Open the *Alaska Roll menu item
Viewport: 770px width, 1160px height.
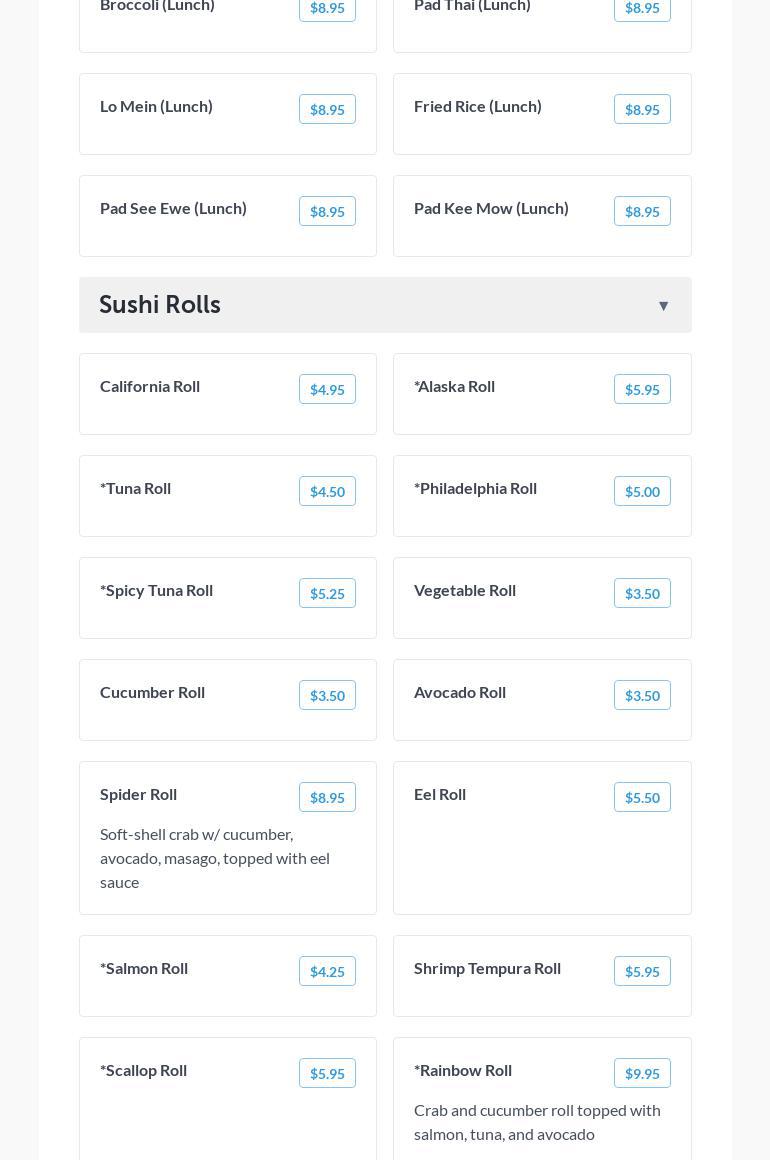click(455, 387)
